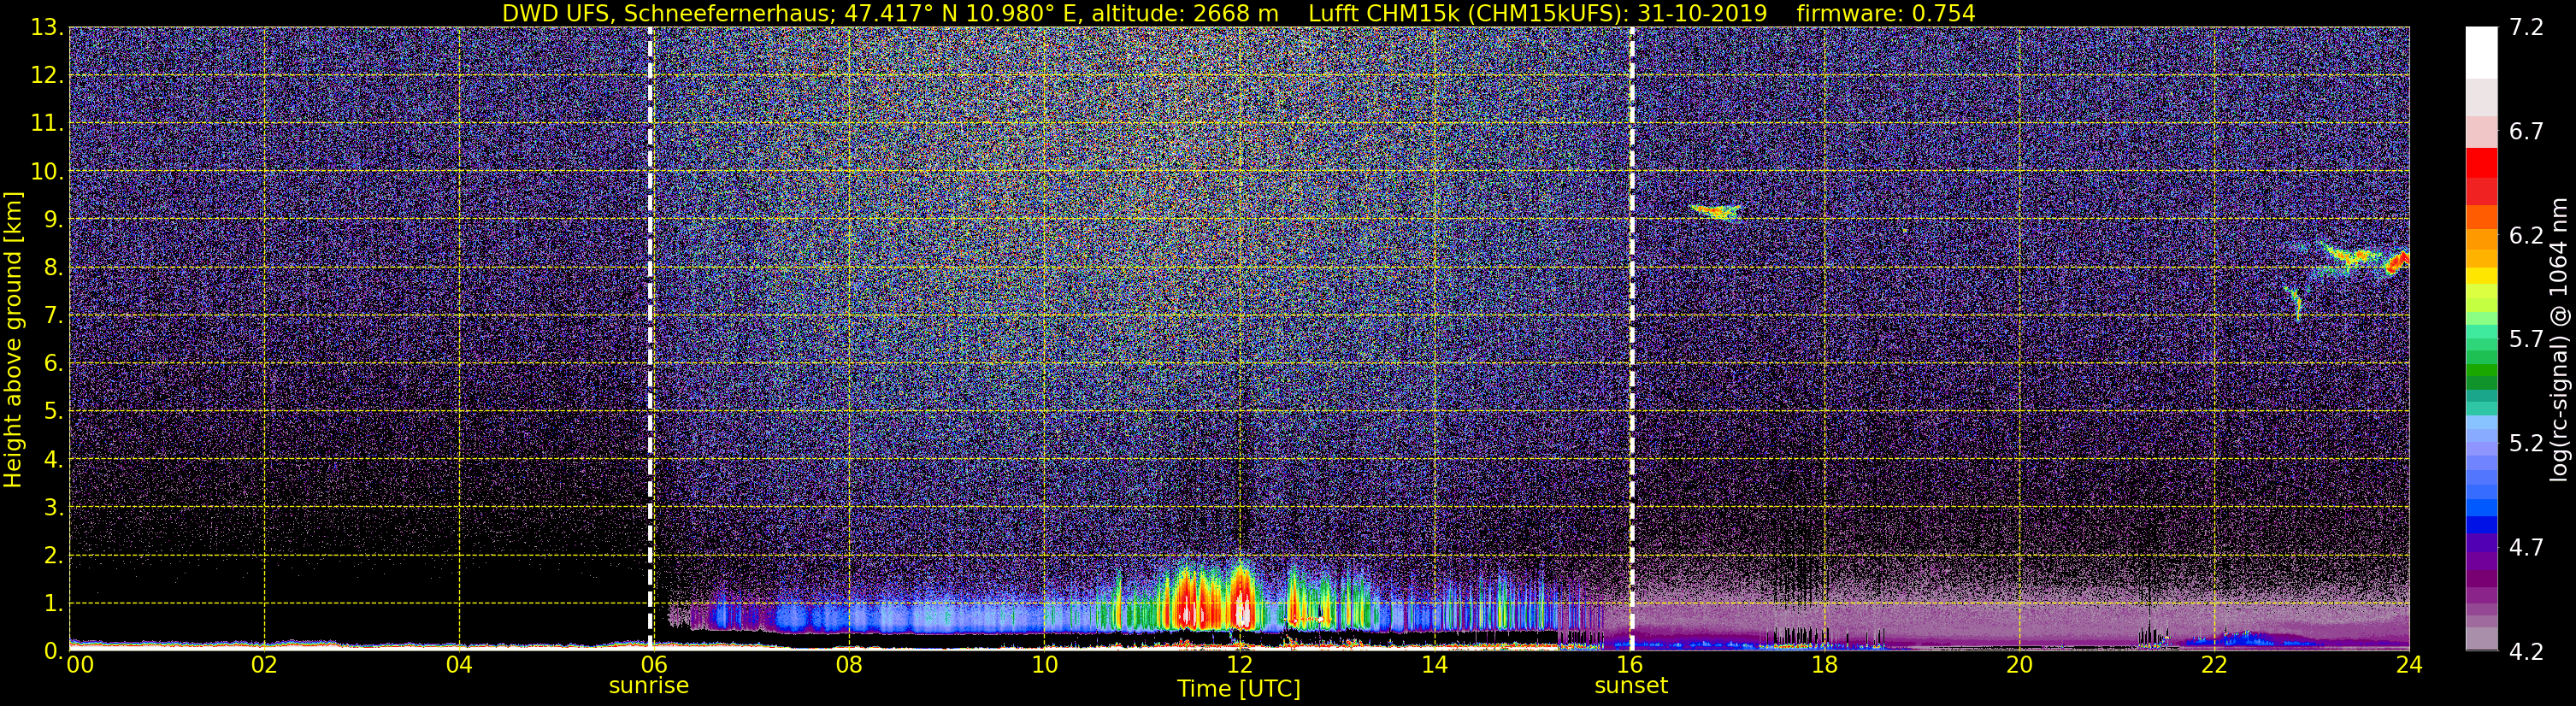Click the small cloud echo near 9 km after sunset
The image size is (2576, 706).
tap(1716, 211)
